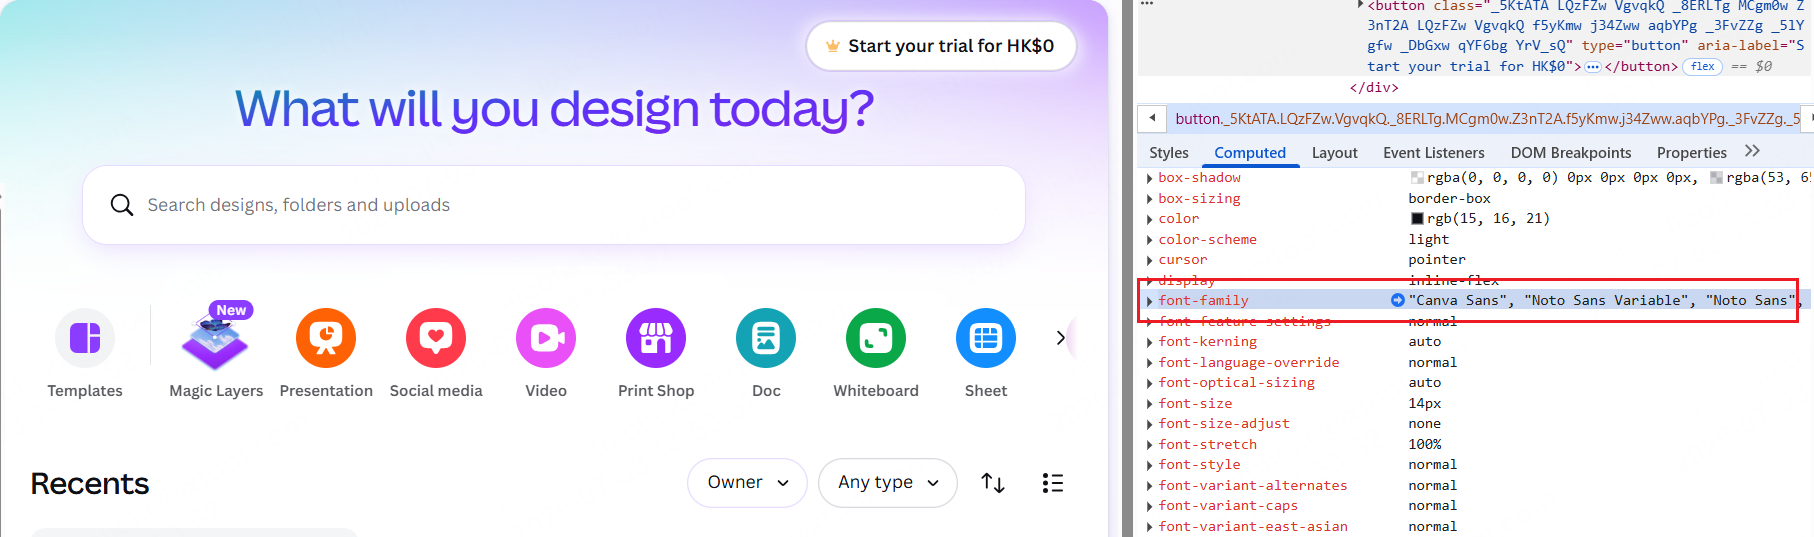Click the sort order arrows icon
This screenshot has height=537, width=1814.
pos(993,483)
